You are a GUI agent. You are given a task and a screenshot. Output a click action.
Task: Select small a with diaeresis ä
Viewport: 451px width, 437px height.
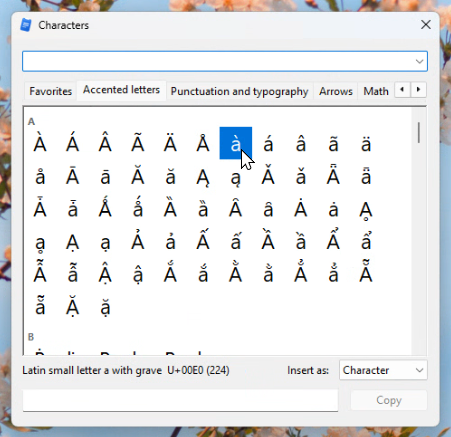point(366,143)
